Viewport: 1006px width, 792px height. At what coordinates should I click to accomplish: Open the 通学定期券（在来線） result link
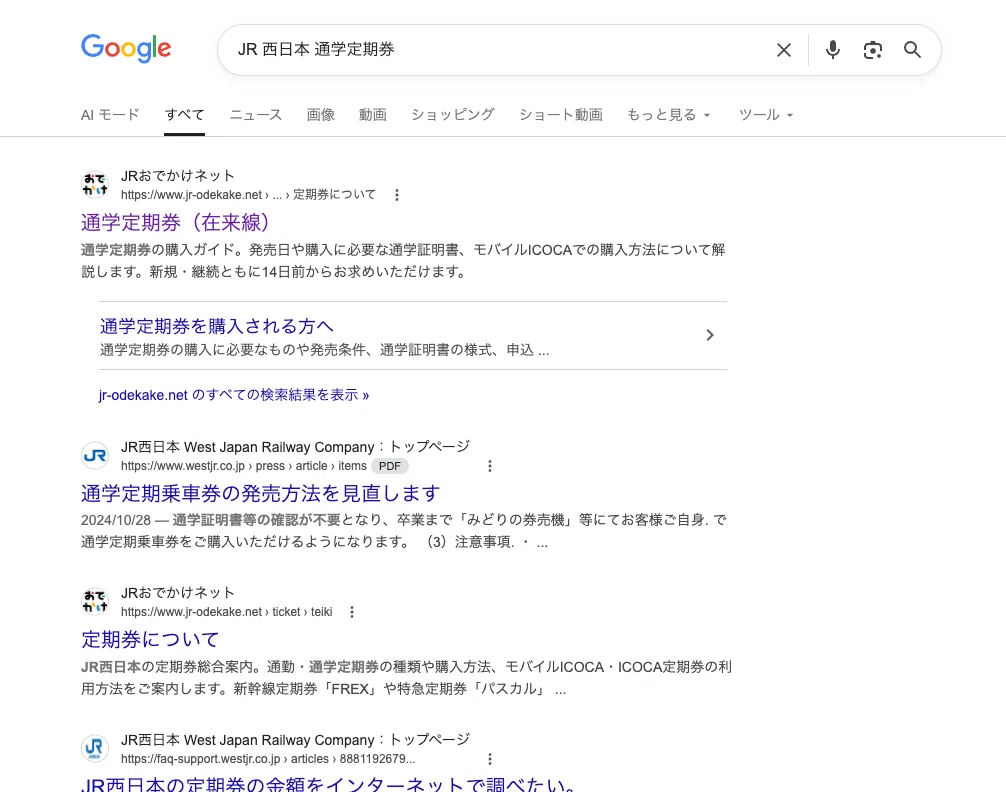tap(176, 223)
